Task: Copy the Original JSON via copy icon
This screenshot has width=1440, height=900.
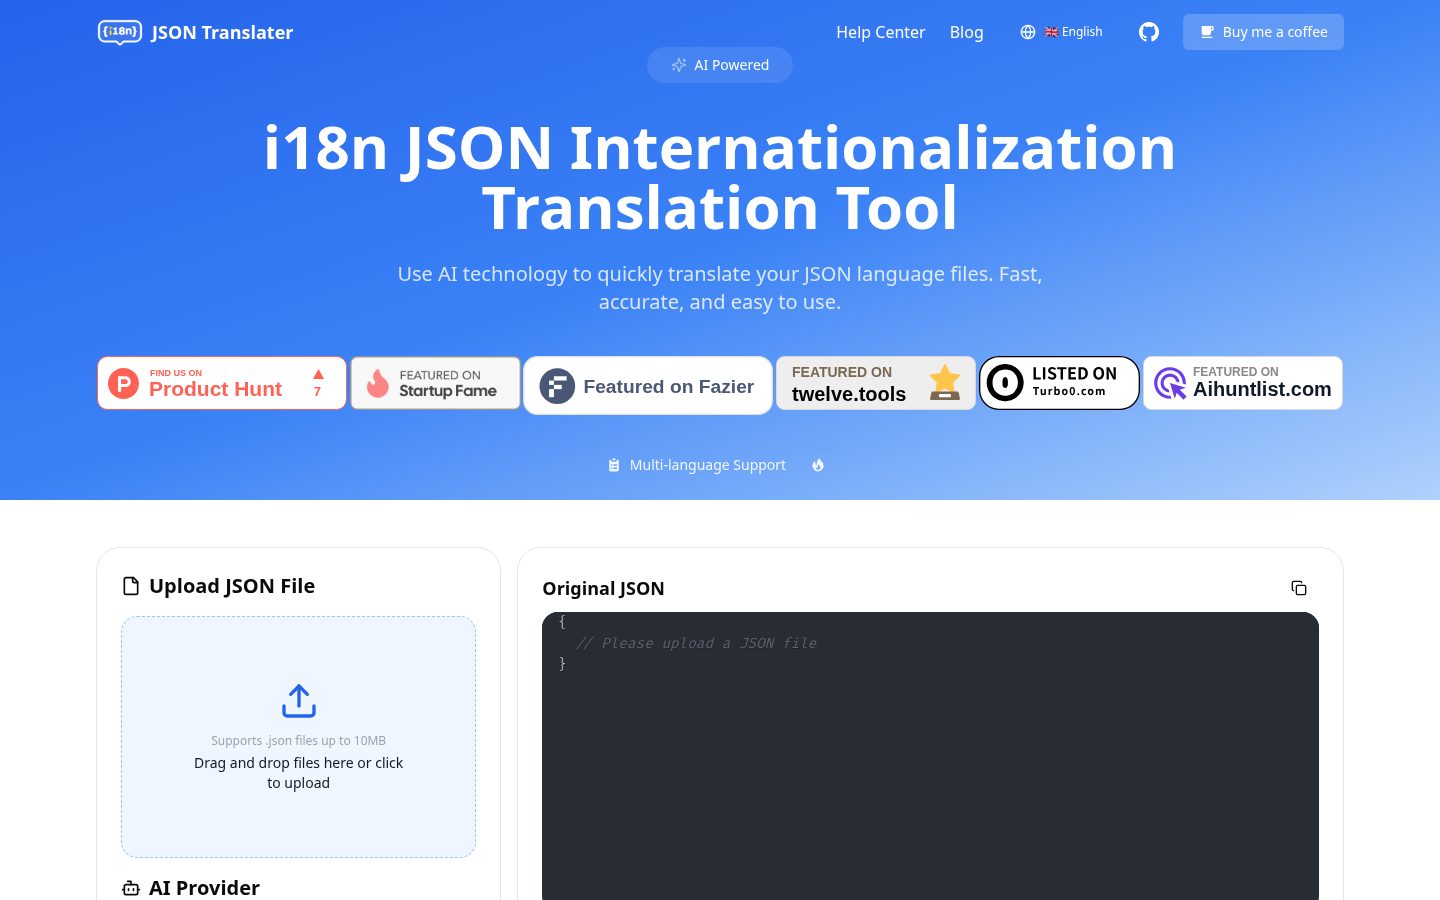Action: 1299,588
